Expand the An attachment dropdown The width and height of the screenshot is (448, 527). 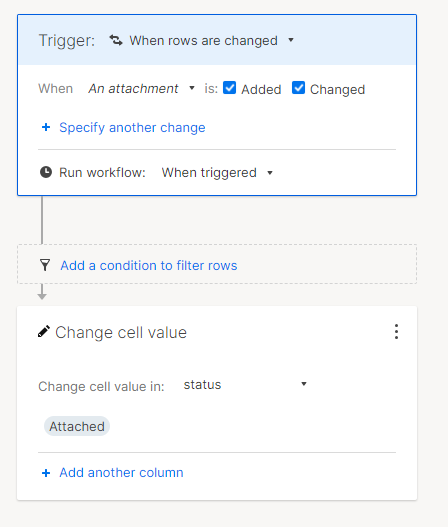tap(142, 88)
